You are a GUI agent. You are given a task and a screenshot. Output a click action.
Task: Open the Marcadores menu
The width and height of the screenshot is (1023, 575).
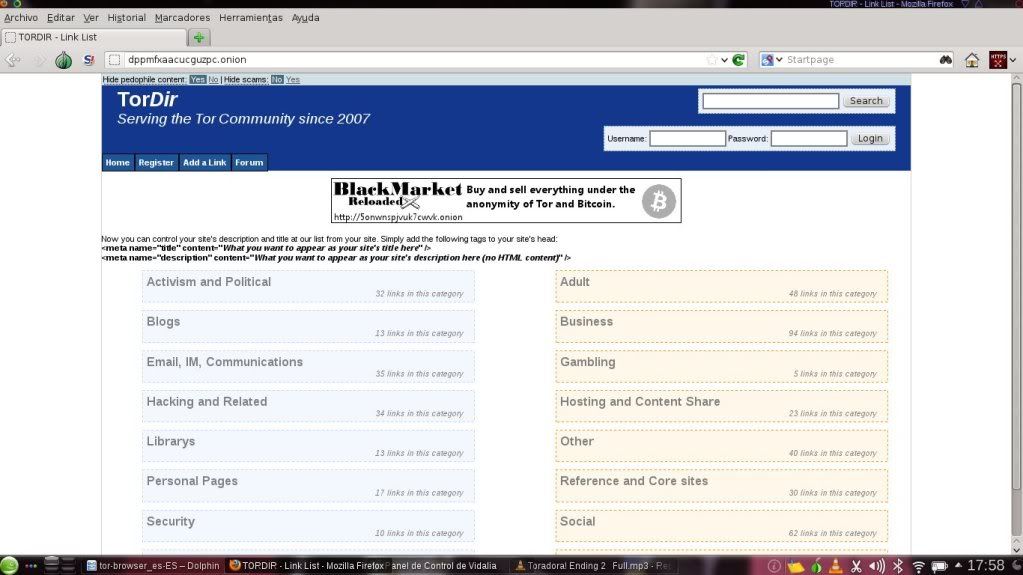click(x=183, y=18)
